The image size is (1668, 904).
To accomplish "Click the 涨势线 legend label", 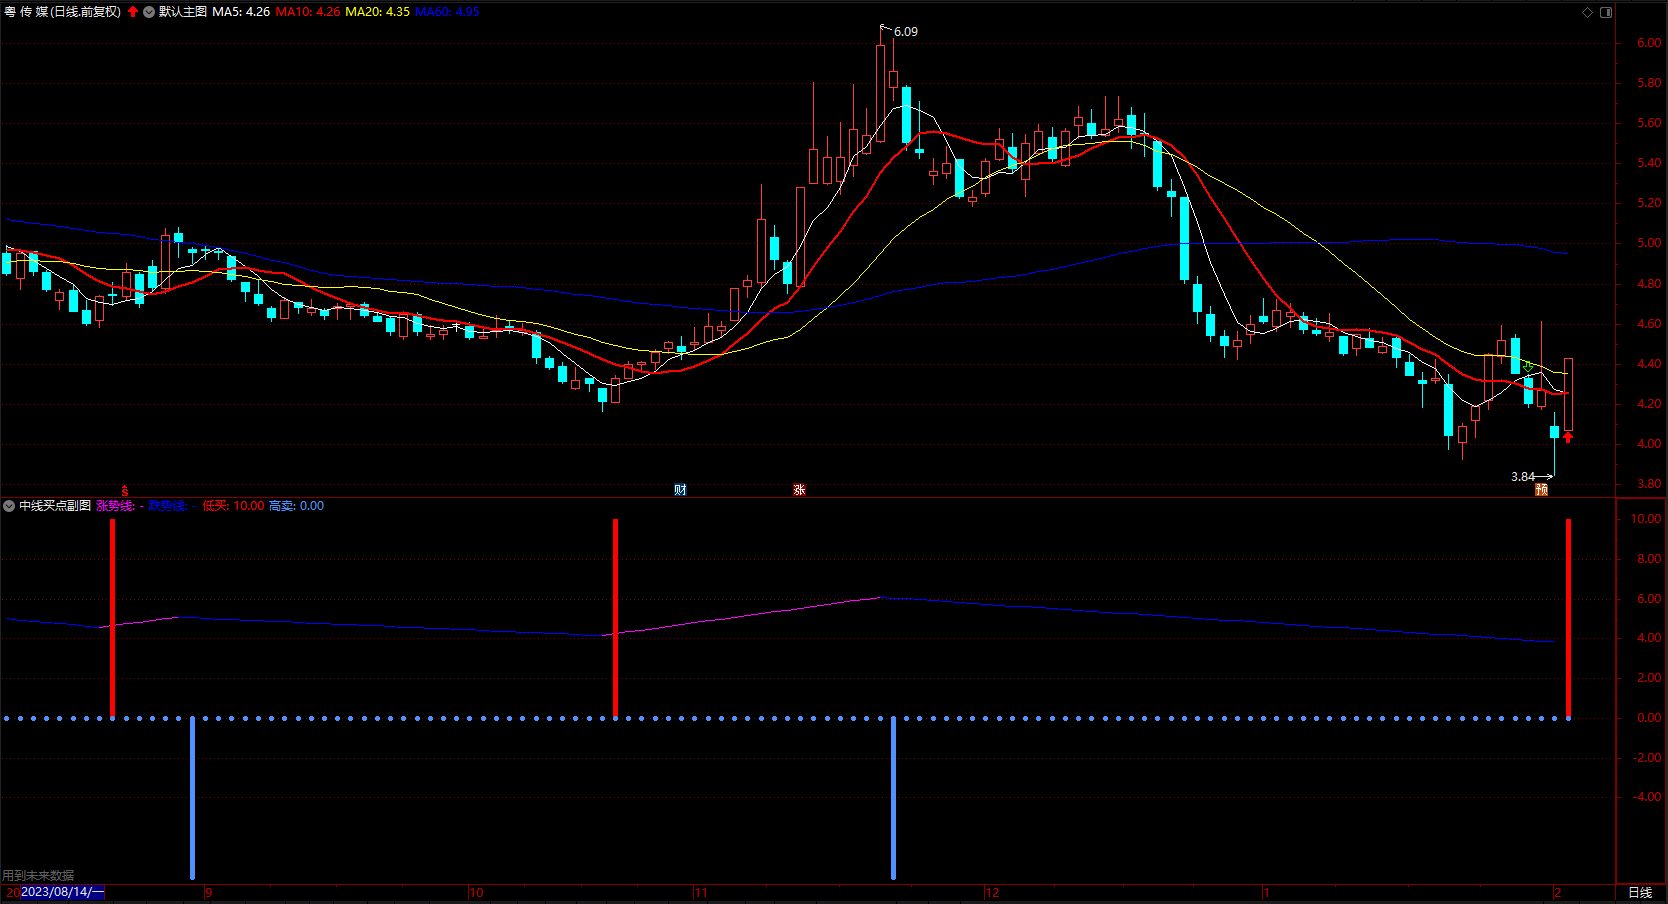I will click(x=115, y=506).
